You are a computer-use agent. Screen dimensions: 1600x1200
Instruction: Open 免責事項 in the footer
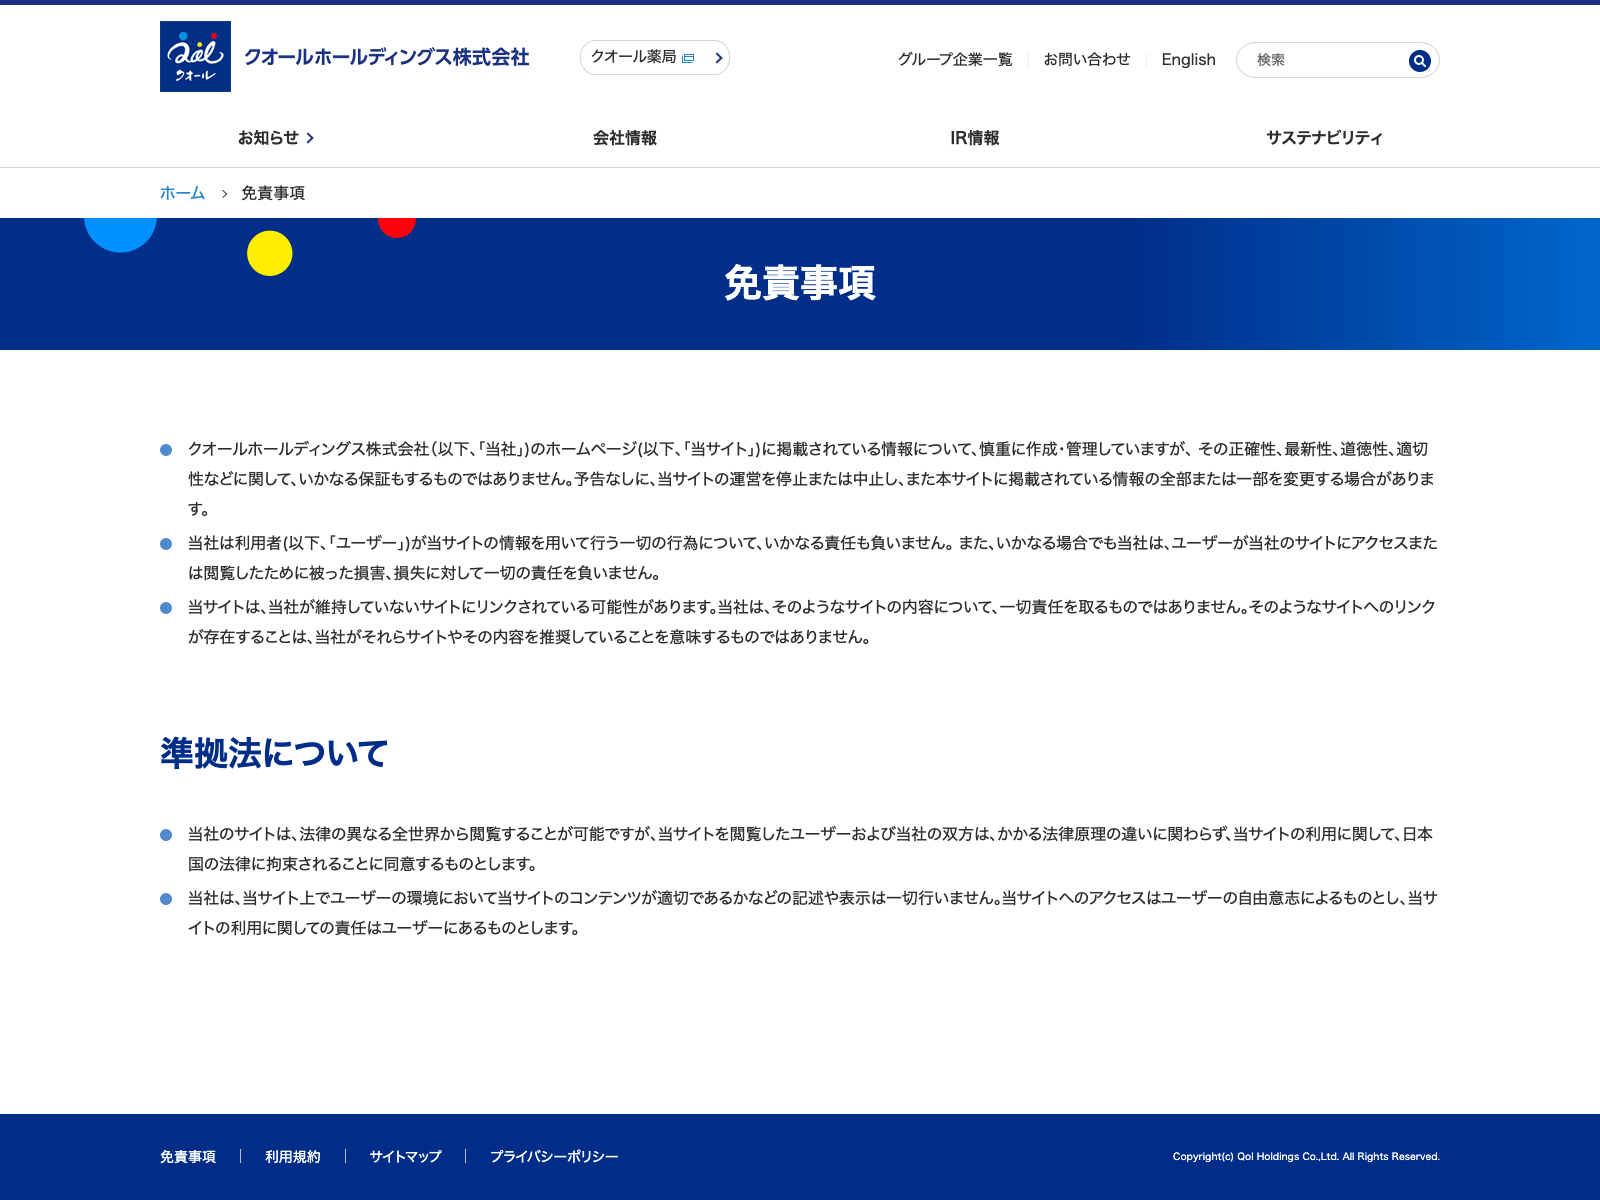click(188, 1157)
